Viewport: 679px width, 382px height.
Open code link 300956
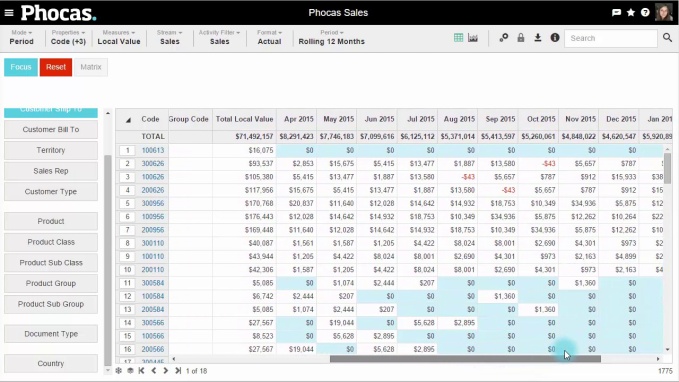tap(153, 204)
